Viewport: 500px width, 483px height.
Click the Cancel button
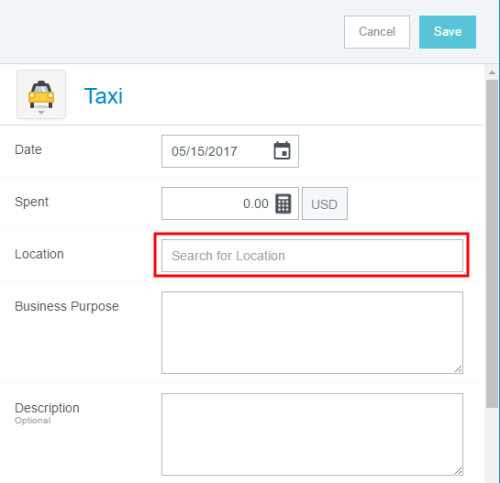pos(377,32)
